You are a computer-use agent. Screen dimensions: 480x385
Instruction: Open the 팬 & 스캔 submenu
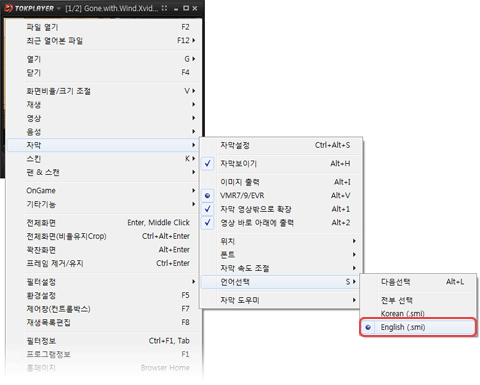tap(104, 172)
